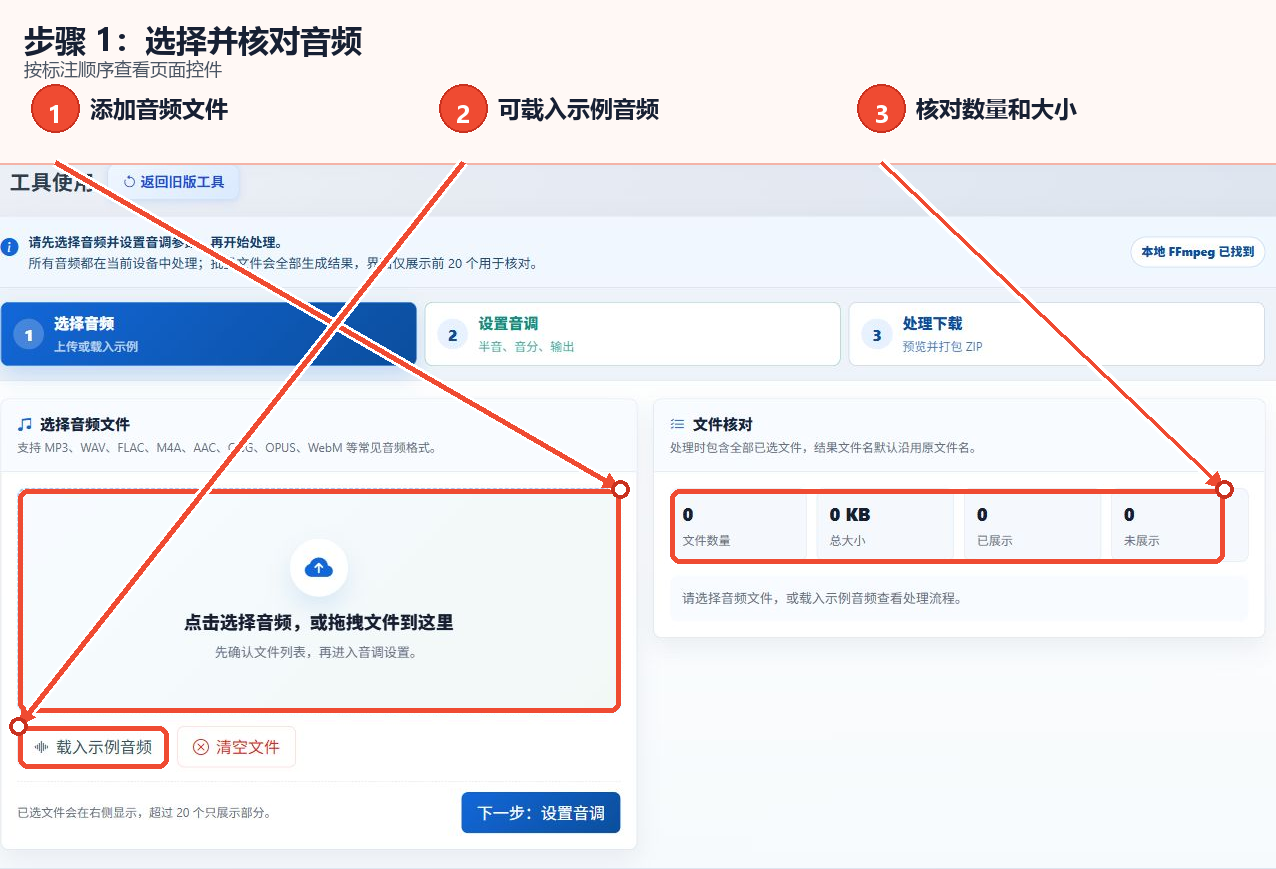The width and height of the screenshot is (1276, 869).
Task: Click the 总大小 0 KB stat card
Action: click(x=886, y=526)
